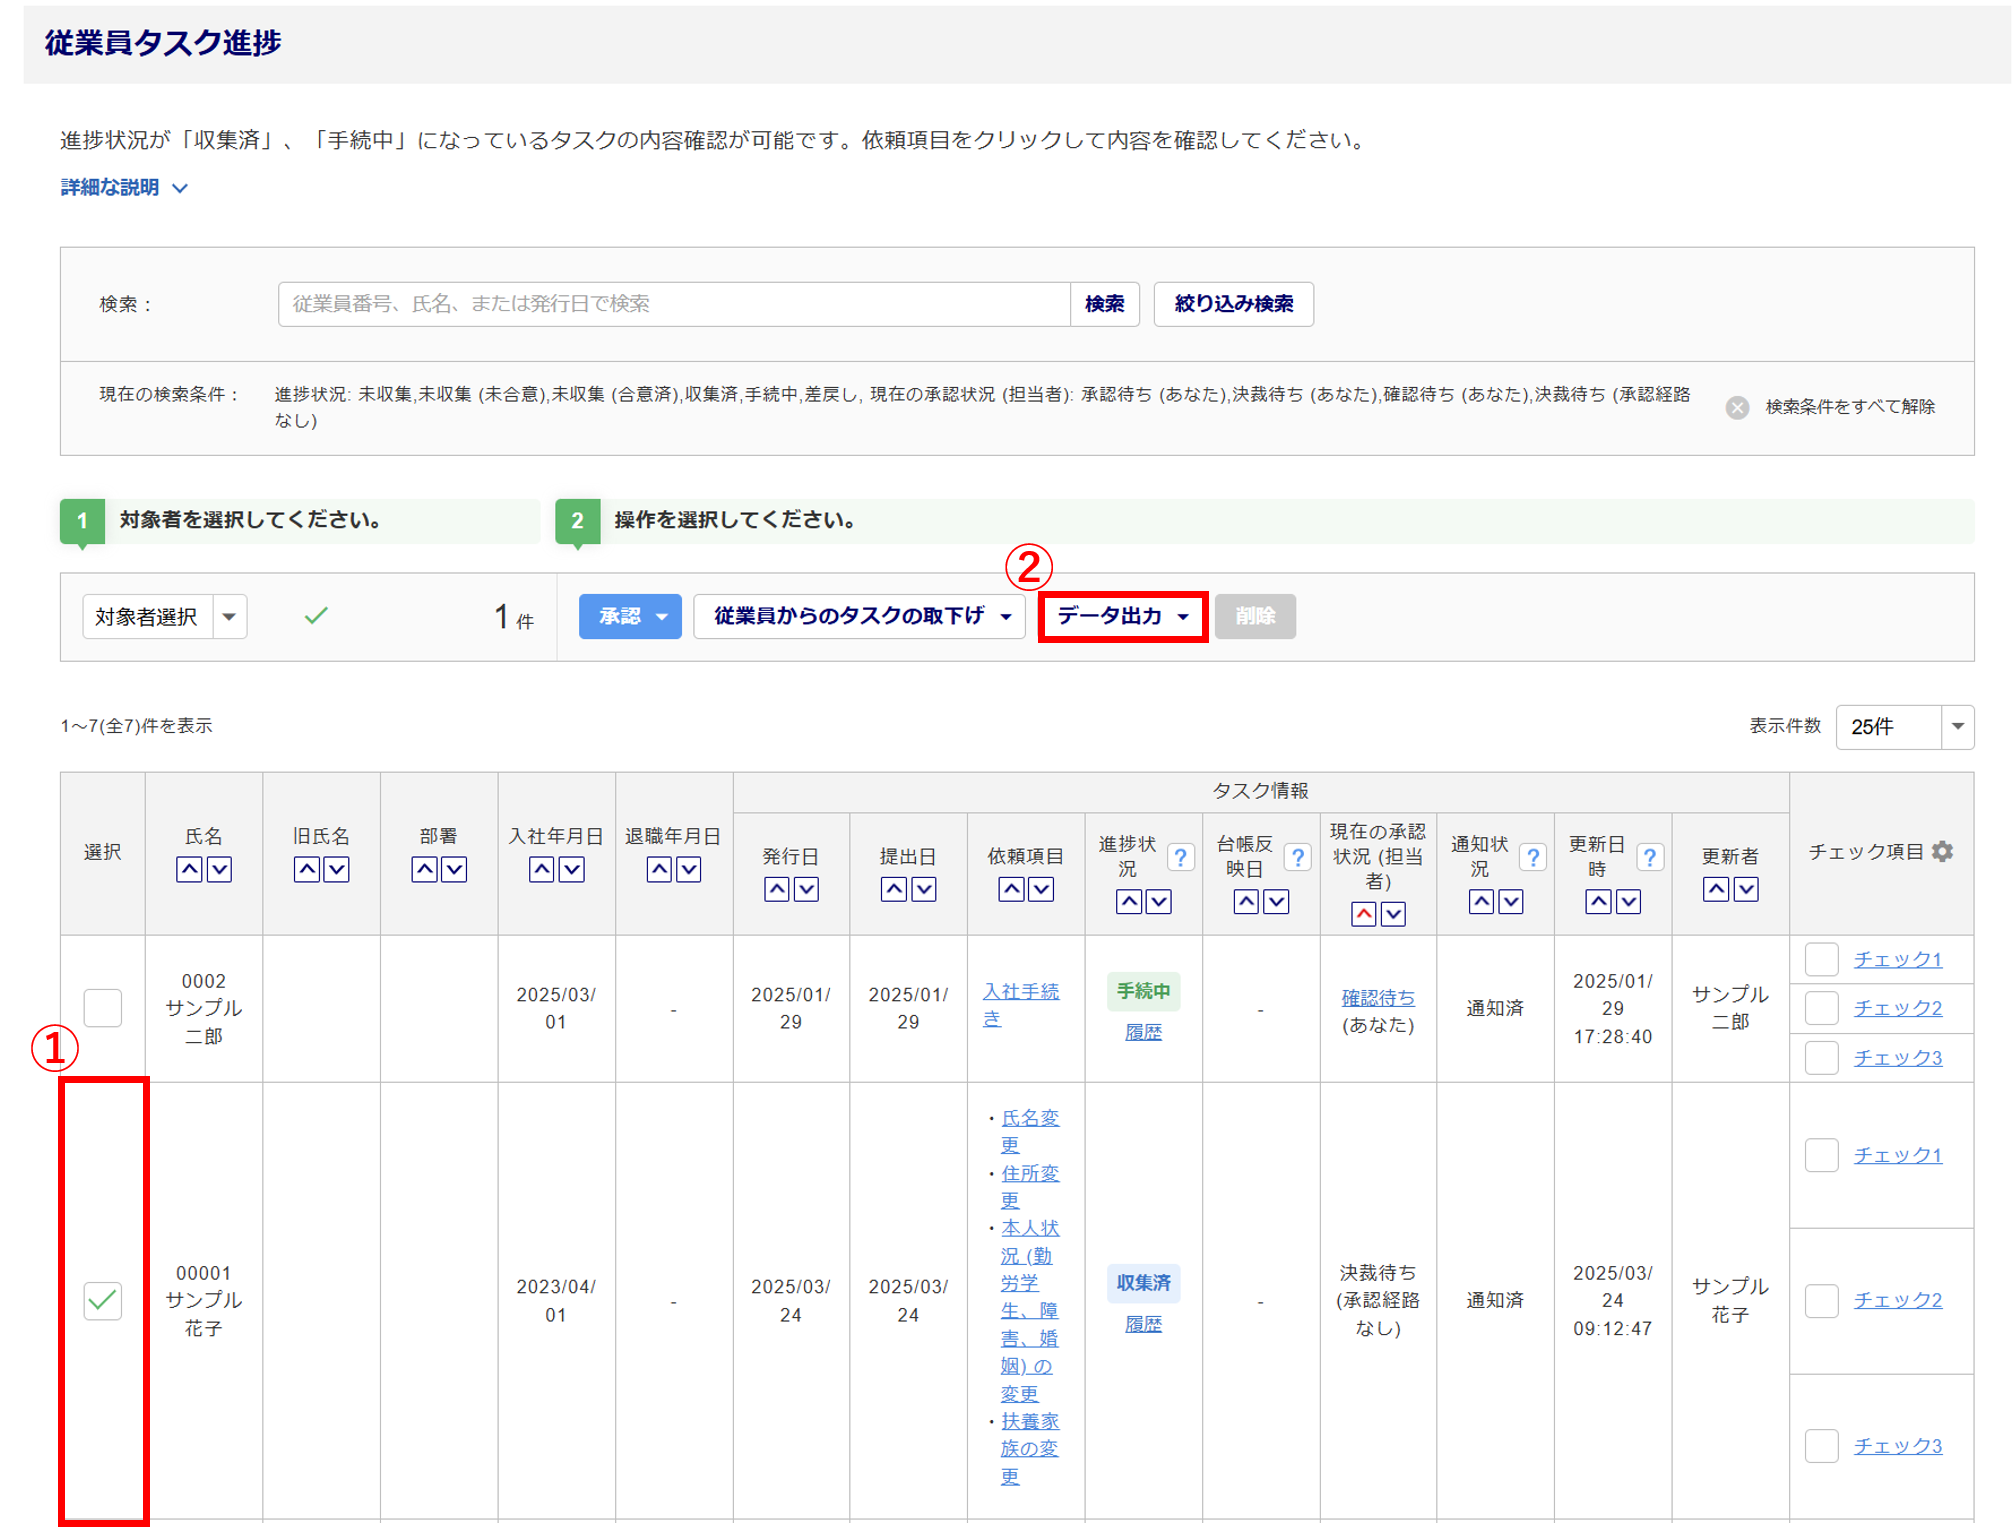Check the selection box for サンプル二郎
Screen dimensions: 2015x1527
(x=103, y=1008)
